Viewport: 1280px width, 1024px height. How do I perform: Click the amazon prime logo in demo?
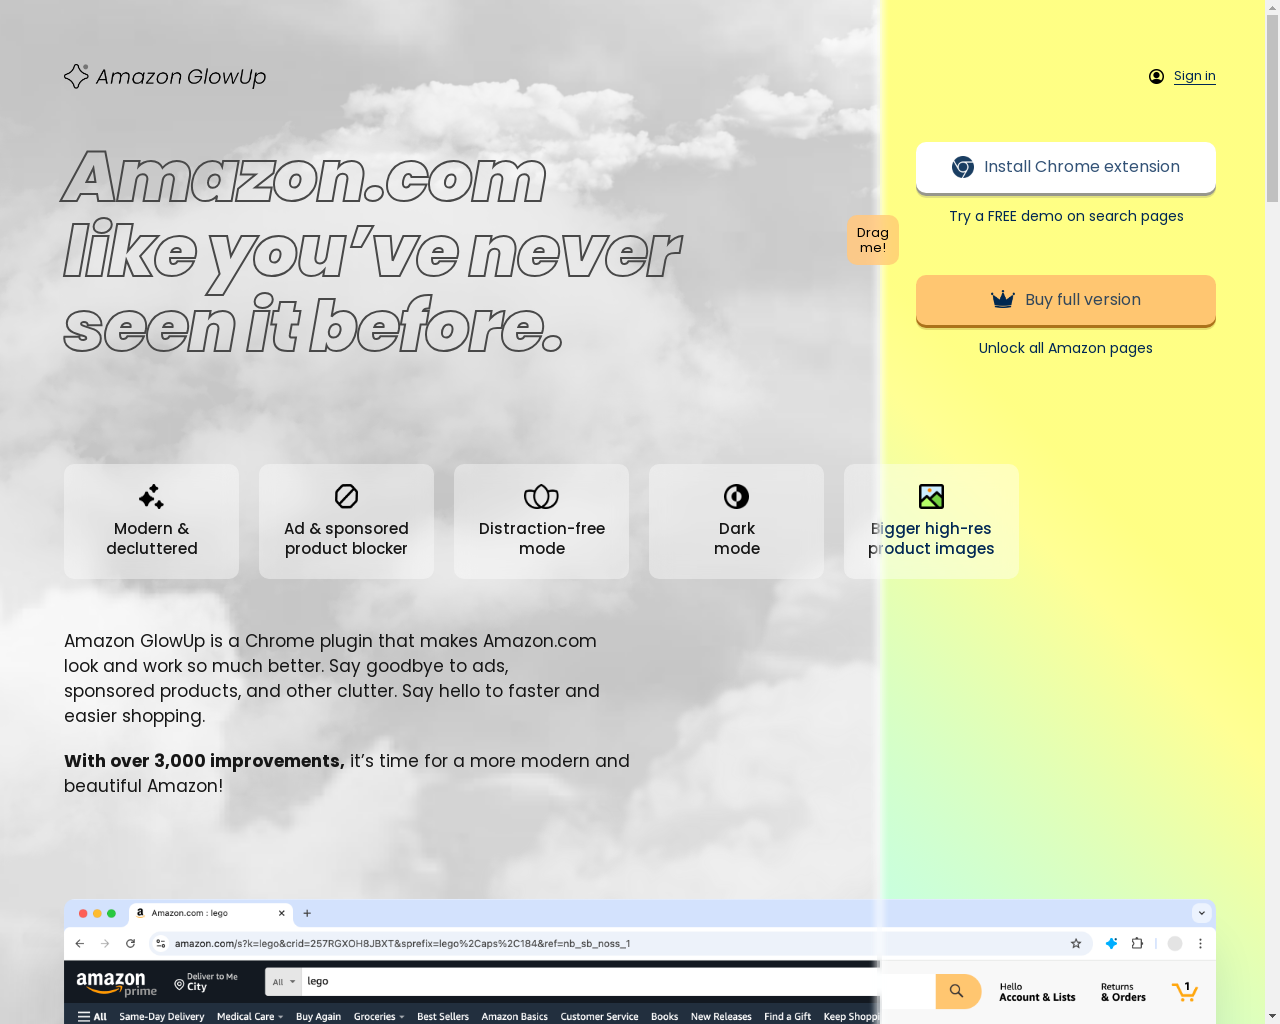[117, 984]
